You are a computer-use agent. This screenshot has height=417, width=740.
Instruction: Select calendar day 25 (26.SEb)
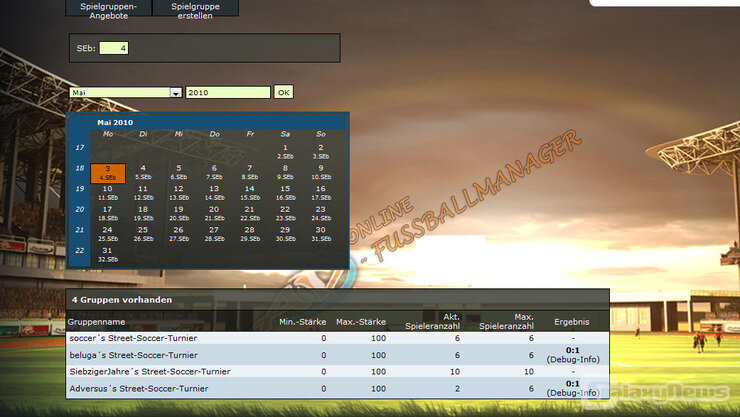pos(143,234)
